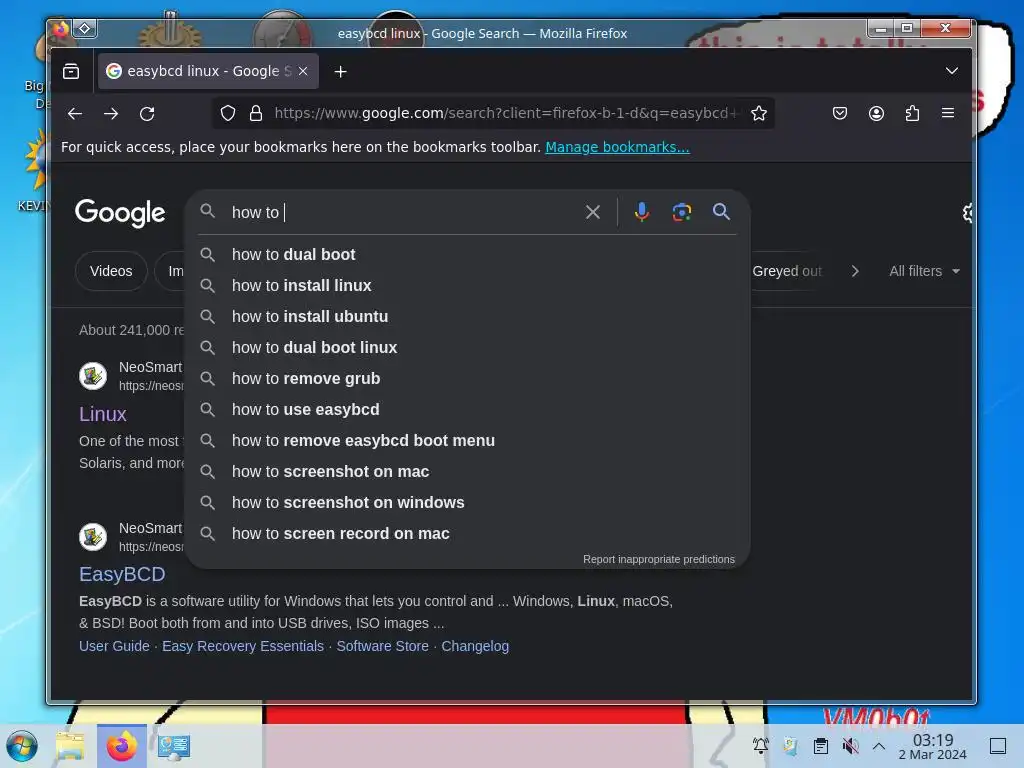This screenshot has height=768, width=1024.
Task: Click the show desktop button in taskbar
Action: click(x=998, y=745)
